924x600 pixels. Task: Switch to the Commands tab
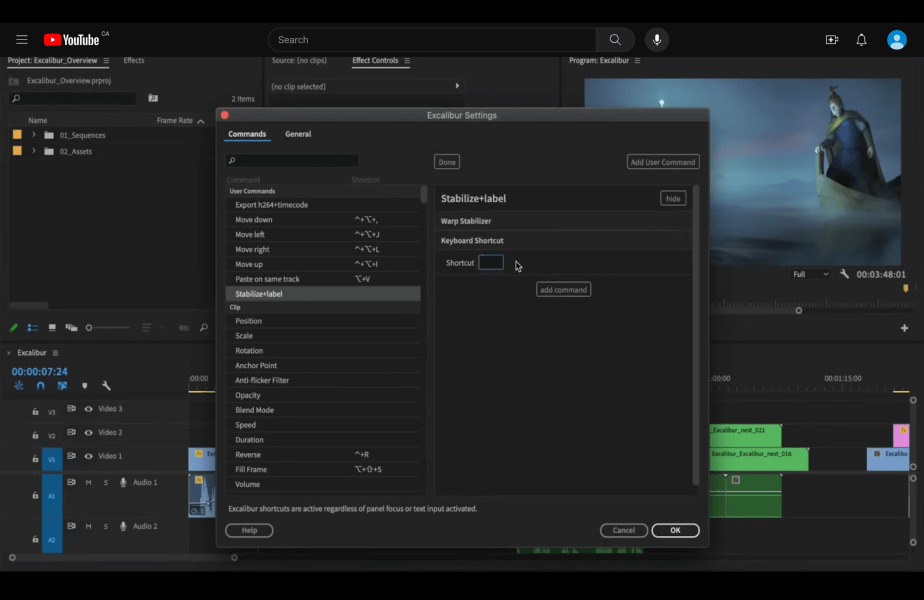(247, 134)
